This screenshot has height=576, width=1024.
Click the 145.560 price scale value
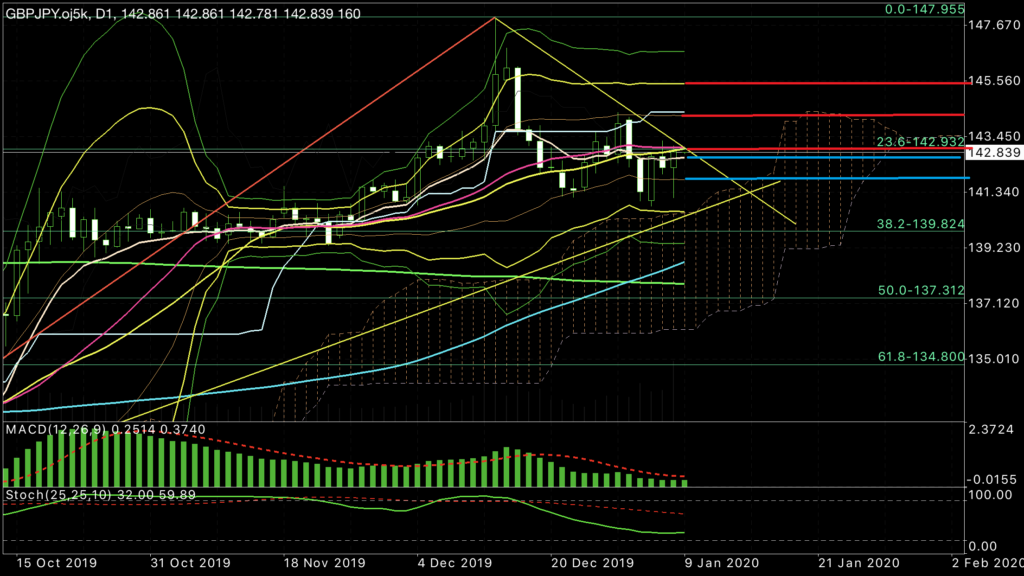pyautogui.click(x=994, y=81)
